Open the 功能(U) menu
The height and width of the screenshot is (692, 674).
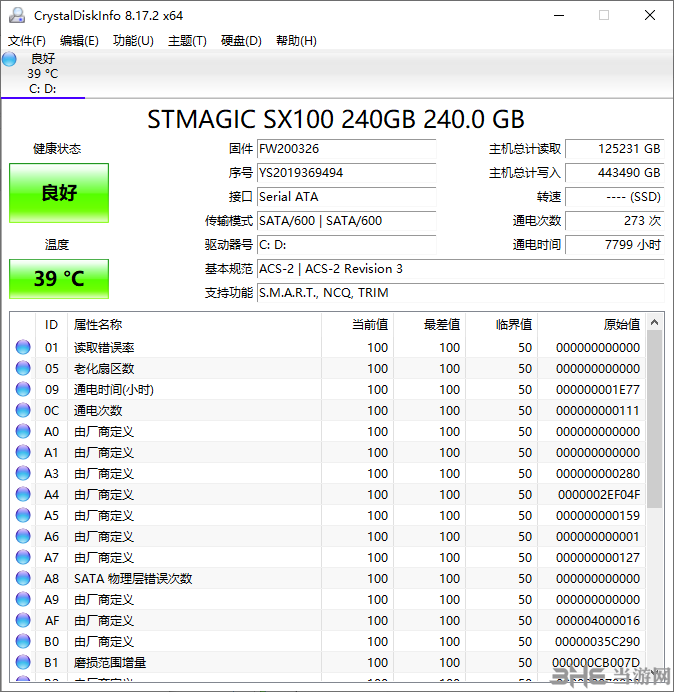[x=133, y=41]
